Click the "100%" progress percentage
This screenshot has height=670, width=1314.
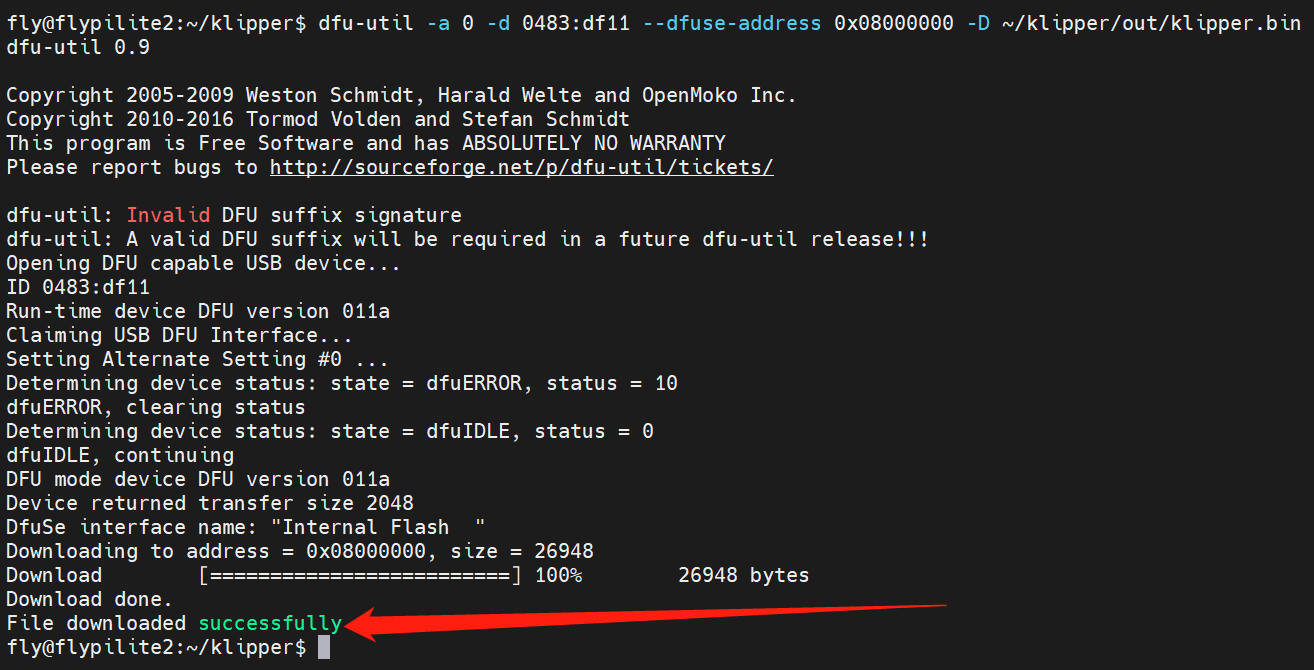coord(558,575)
